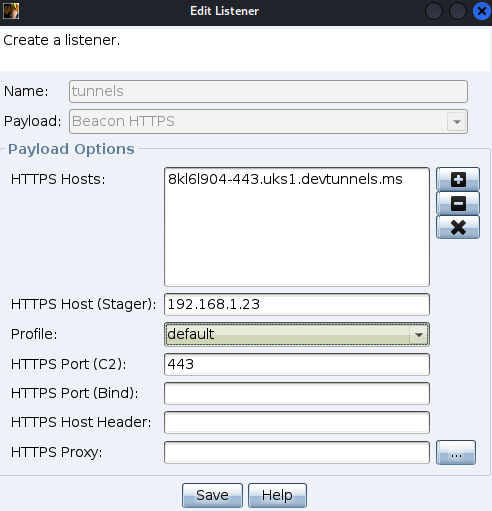Screen dimensions: 492x511
Task: Focus the HTTPS Port (Bind) field
Action: point(297,393)
